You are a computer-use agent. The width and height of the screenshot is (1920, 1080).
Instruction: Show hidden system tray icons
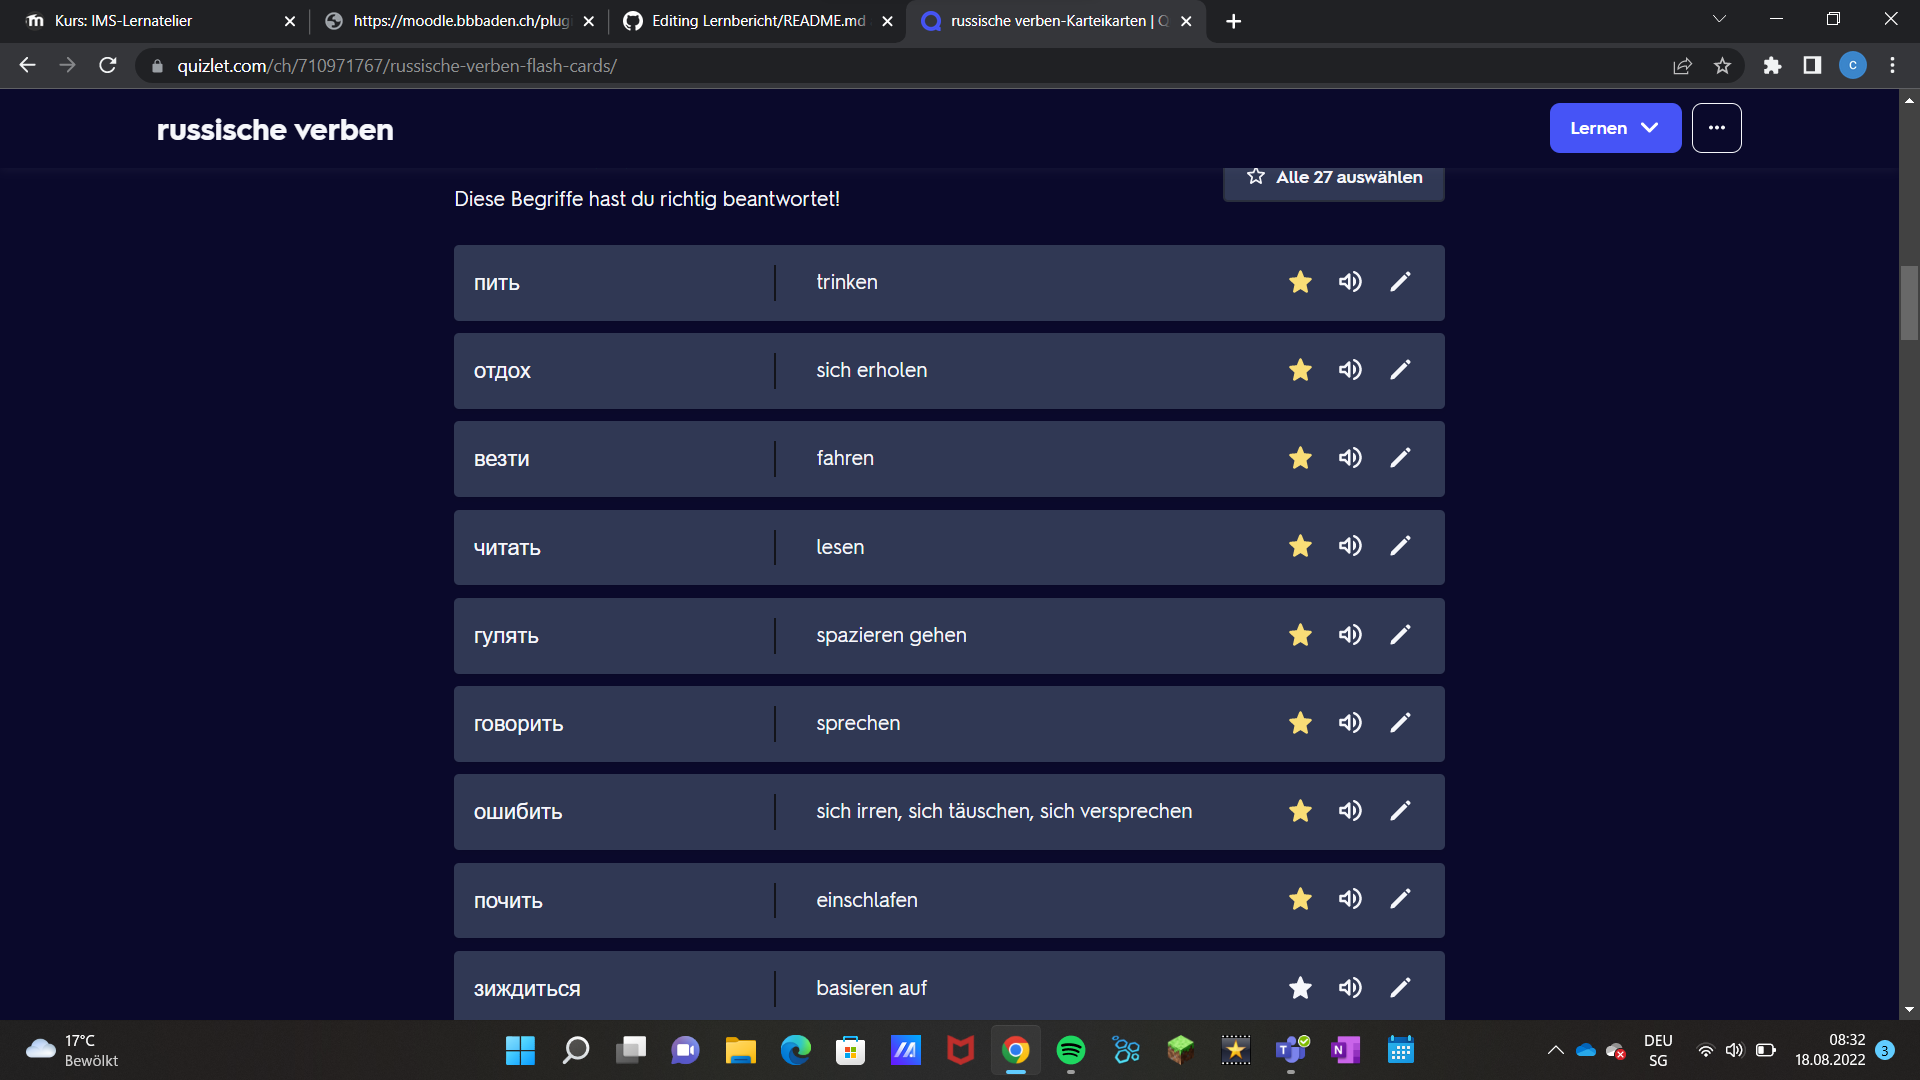[1555, 1050]
